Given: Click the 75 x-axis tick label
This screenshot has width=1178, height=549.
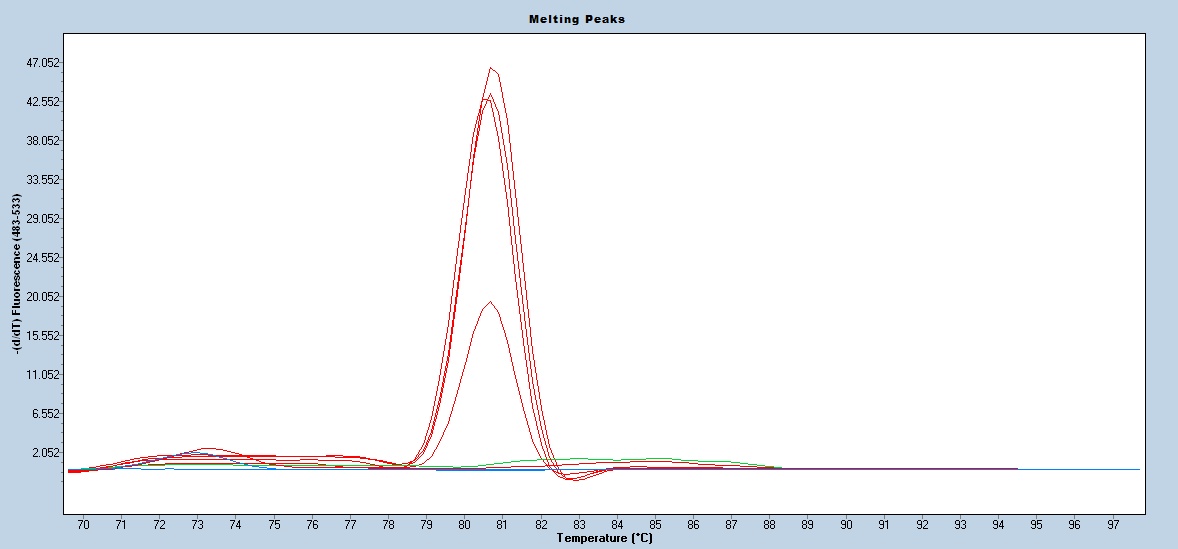Looking at the screenshot, I should click(x=274, y=524).
